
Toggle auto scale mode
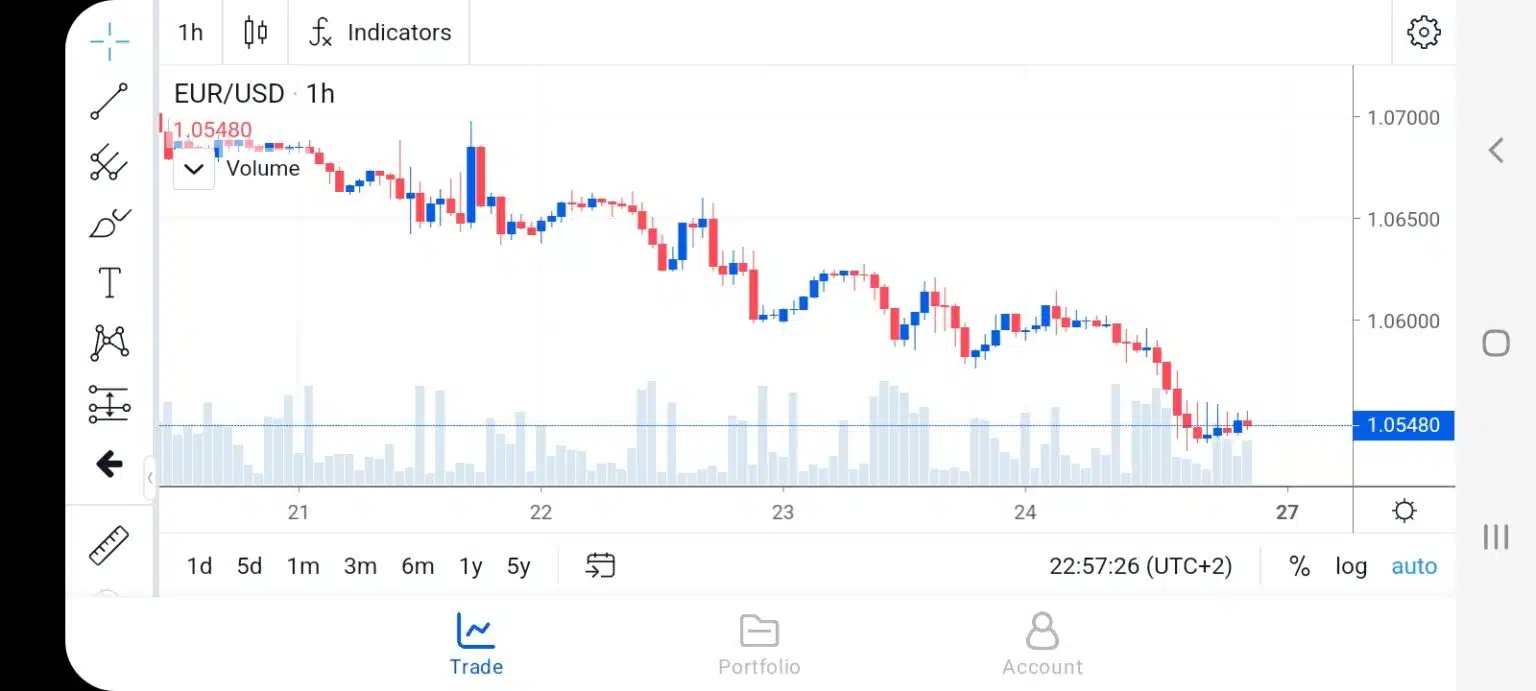click(1414, 566)
